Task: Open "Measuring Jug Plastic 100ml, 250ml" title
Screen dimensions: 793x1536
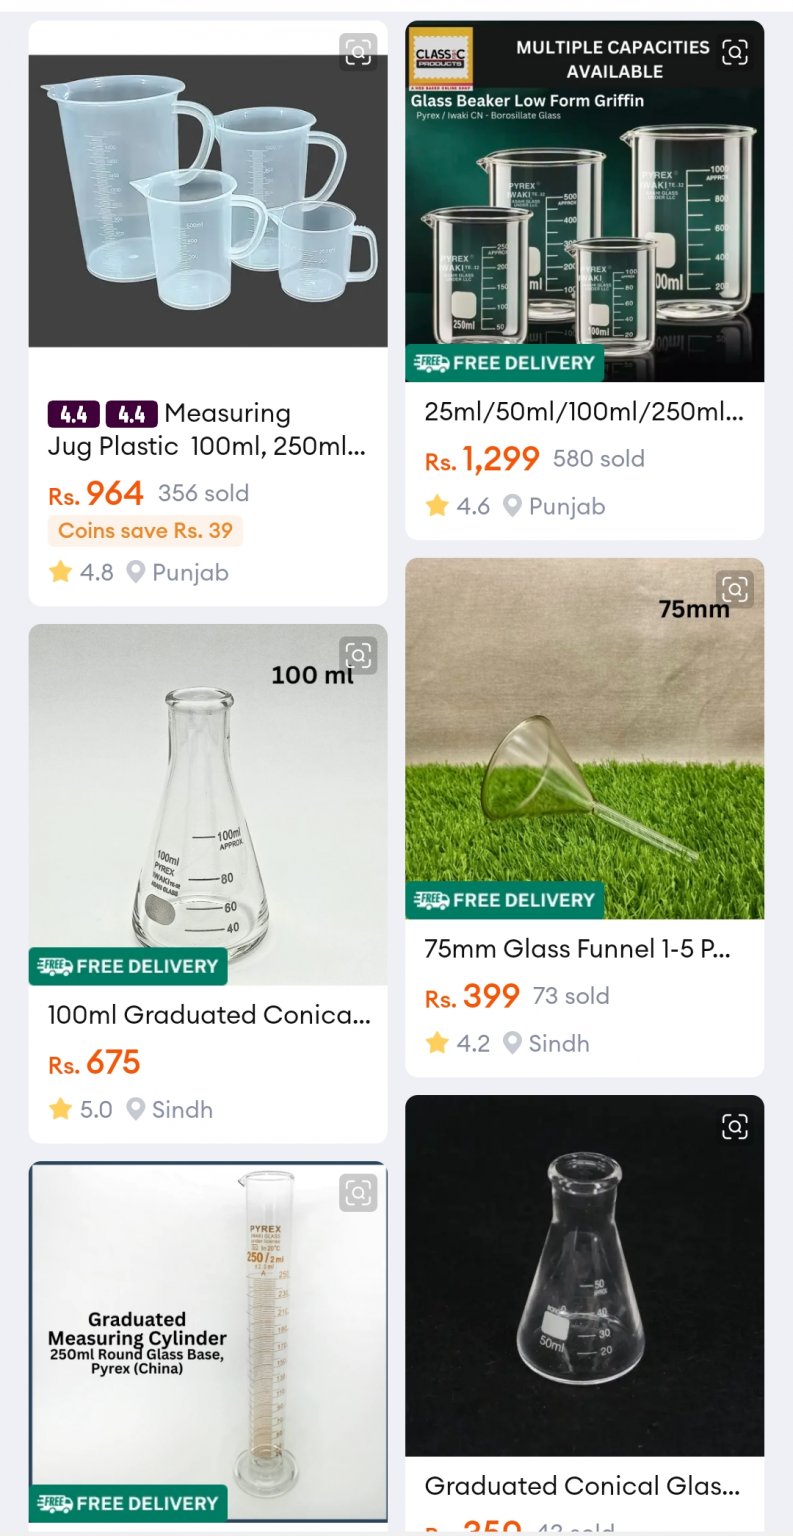Action: point(207,429)
